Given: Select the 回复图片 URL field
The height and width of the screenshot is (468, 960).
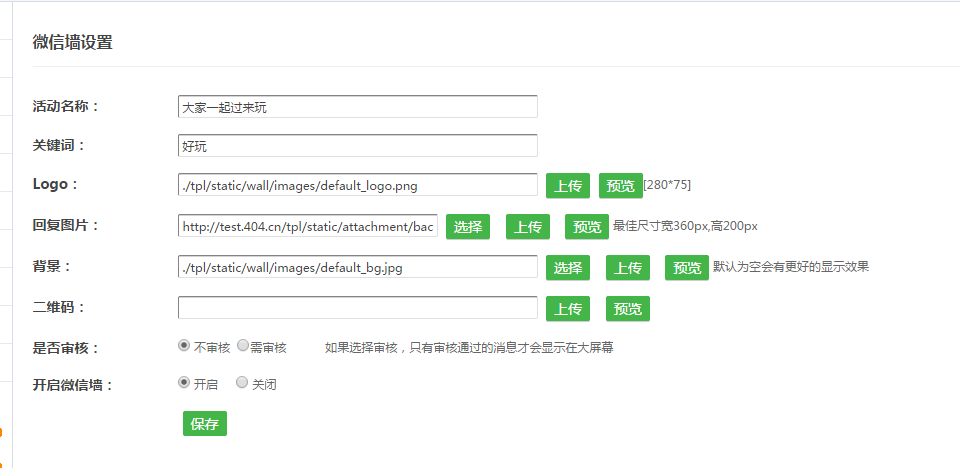Looking at the screenshot, I should (x=308, y=227).
